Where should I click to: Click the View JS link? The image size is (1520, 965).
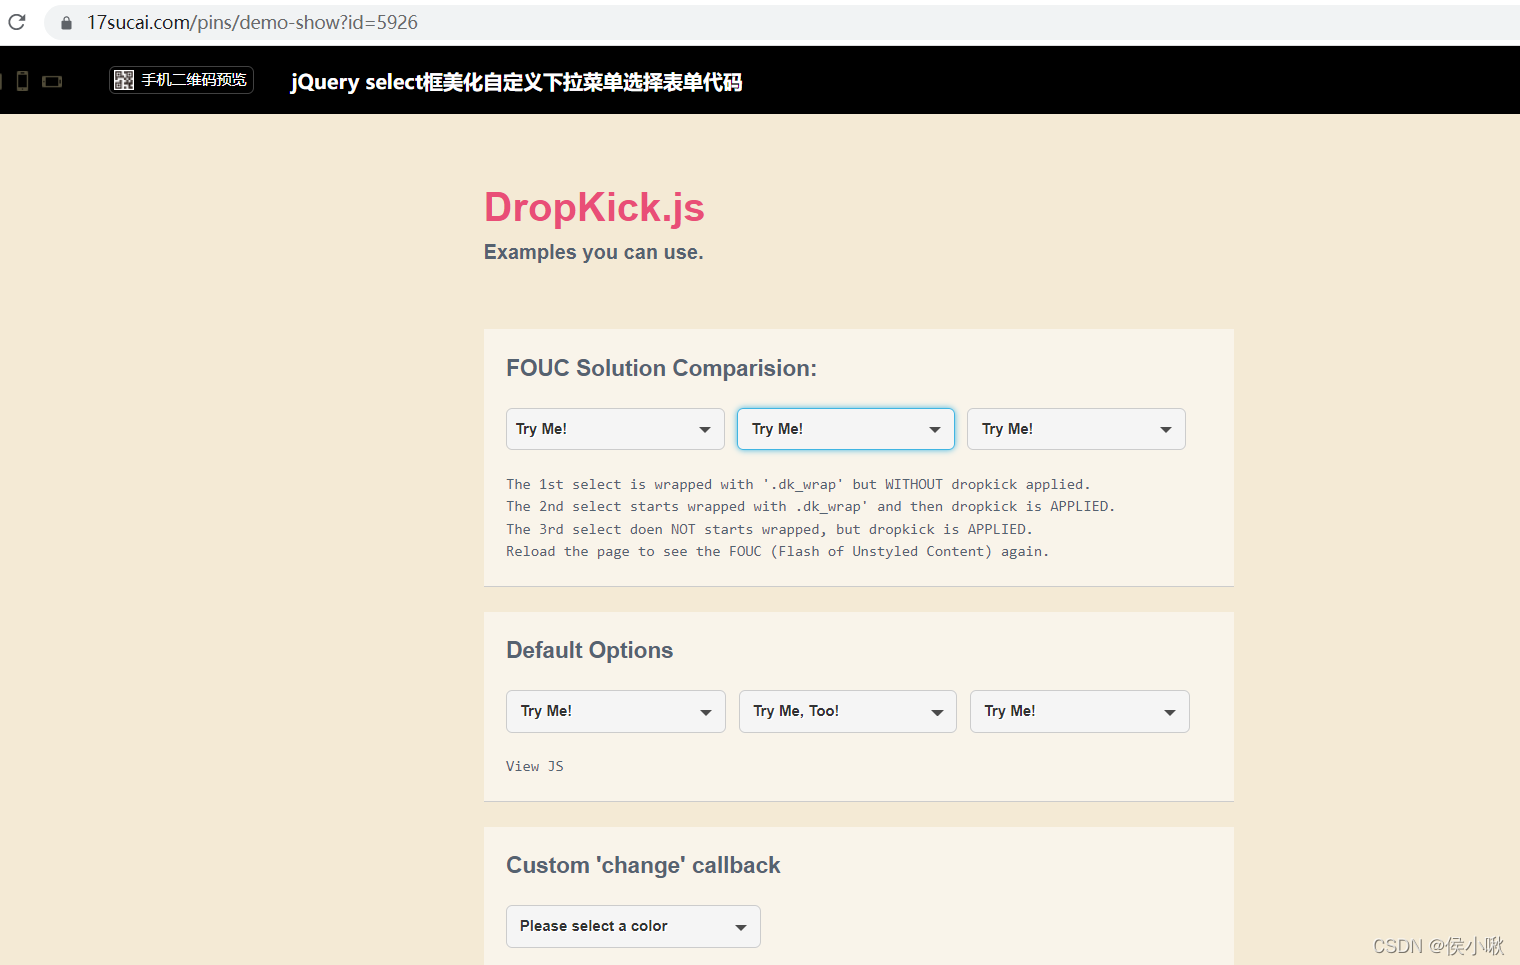tap(535, 766)
